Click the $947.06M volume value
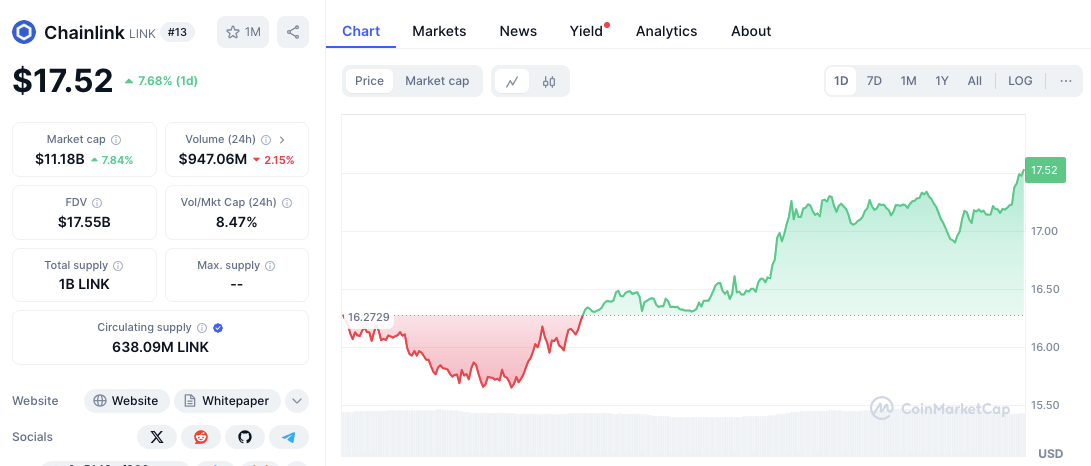The width and height of the screenshot is (1091, 466). [x=213, y=159]
